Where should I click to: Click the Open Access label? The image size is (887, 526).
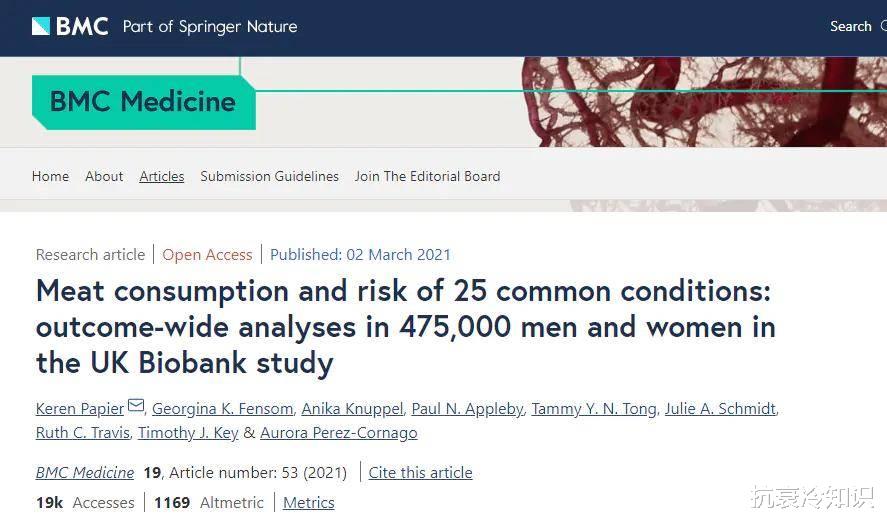tap(207, 254)
